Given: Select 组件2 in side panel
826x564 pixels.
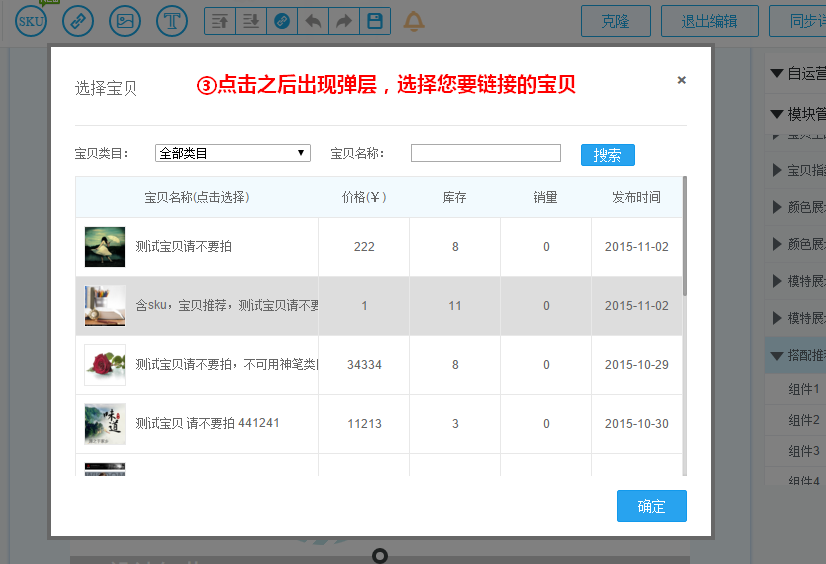Looking at the screenshot, I should point(804,420).
